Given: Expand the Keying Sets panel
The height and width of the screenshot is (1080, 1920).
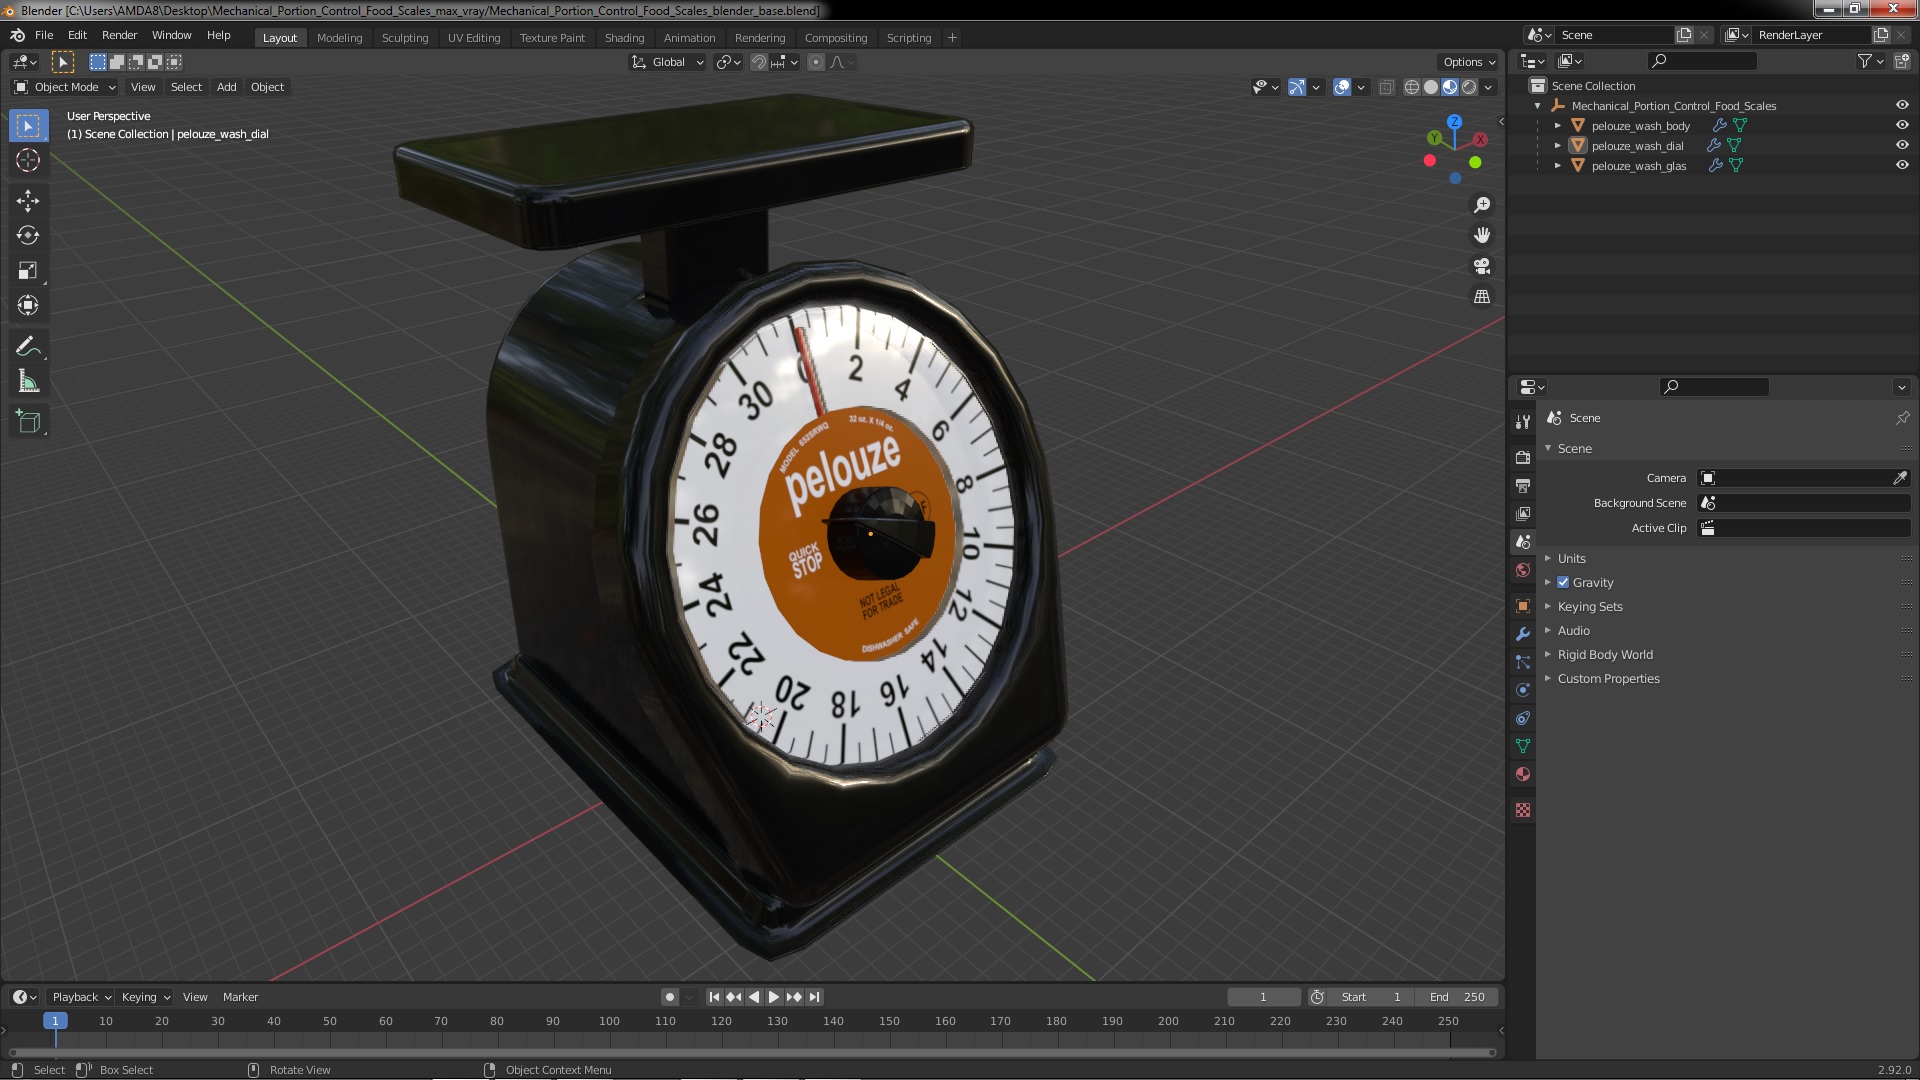Looking at the screenshot, I should click(x=1590, y=607).
